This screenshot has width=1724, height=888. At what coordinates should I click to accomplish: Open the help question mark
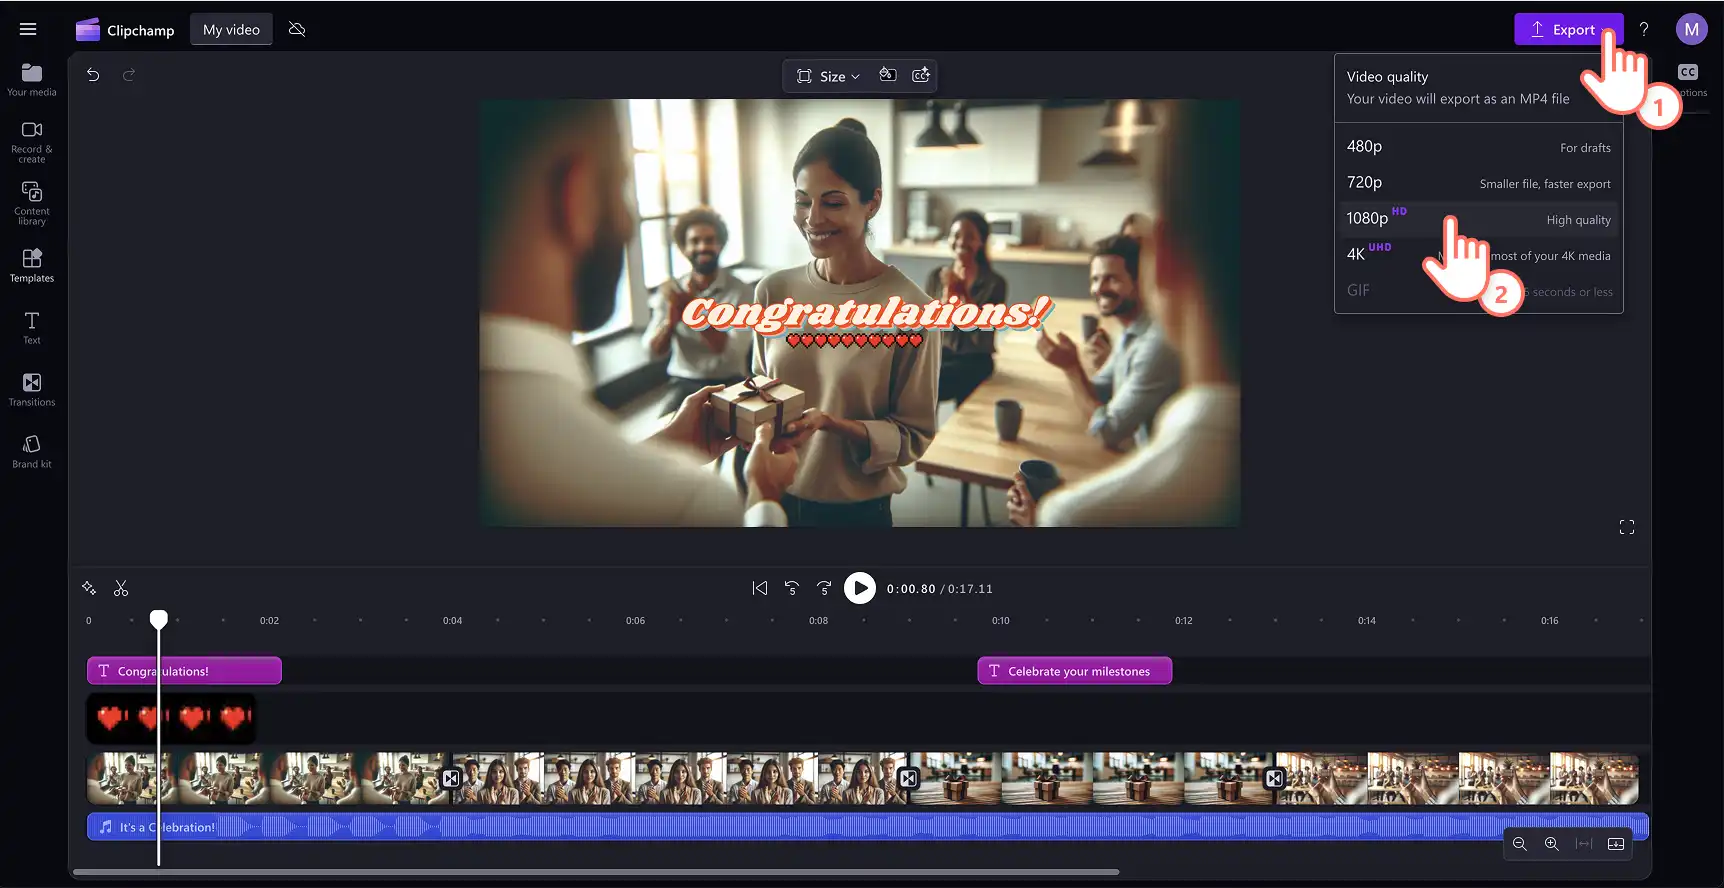pos(1644,29)
